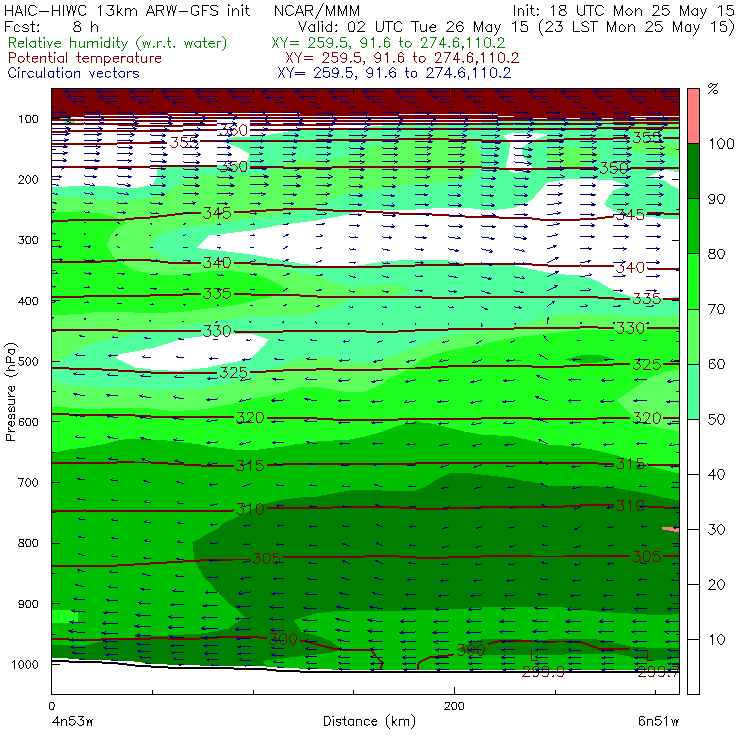This screenshot has width=740, height=740.
Task: Click the "Distance (km)" axis title
Action: pos(370,722)
